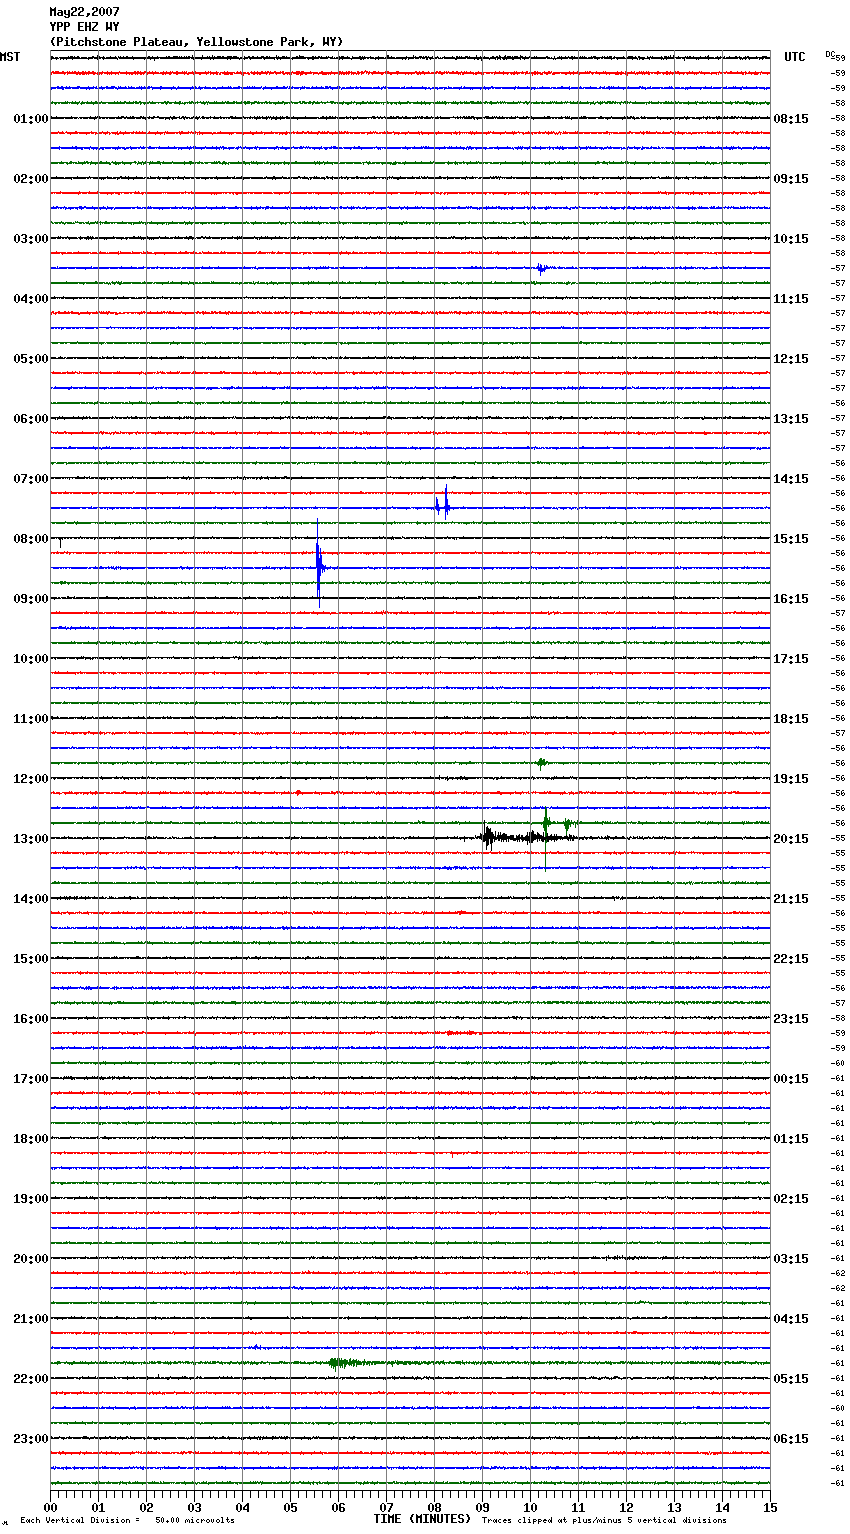Viewport: 850px width, 1534px height.
Task: Select the 10:15 UTC time label
Action: (x=791, y=239)
